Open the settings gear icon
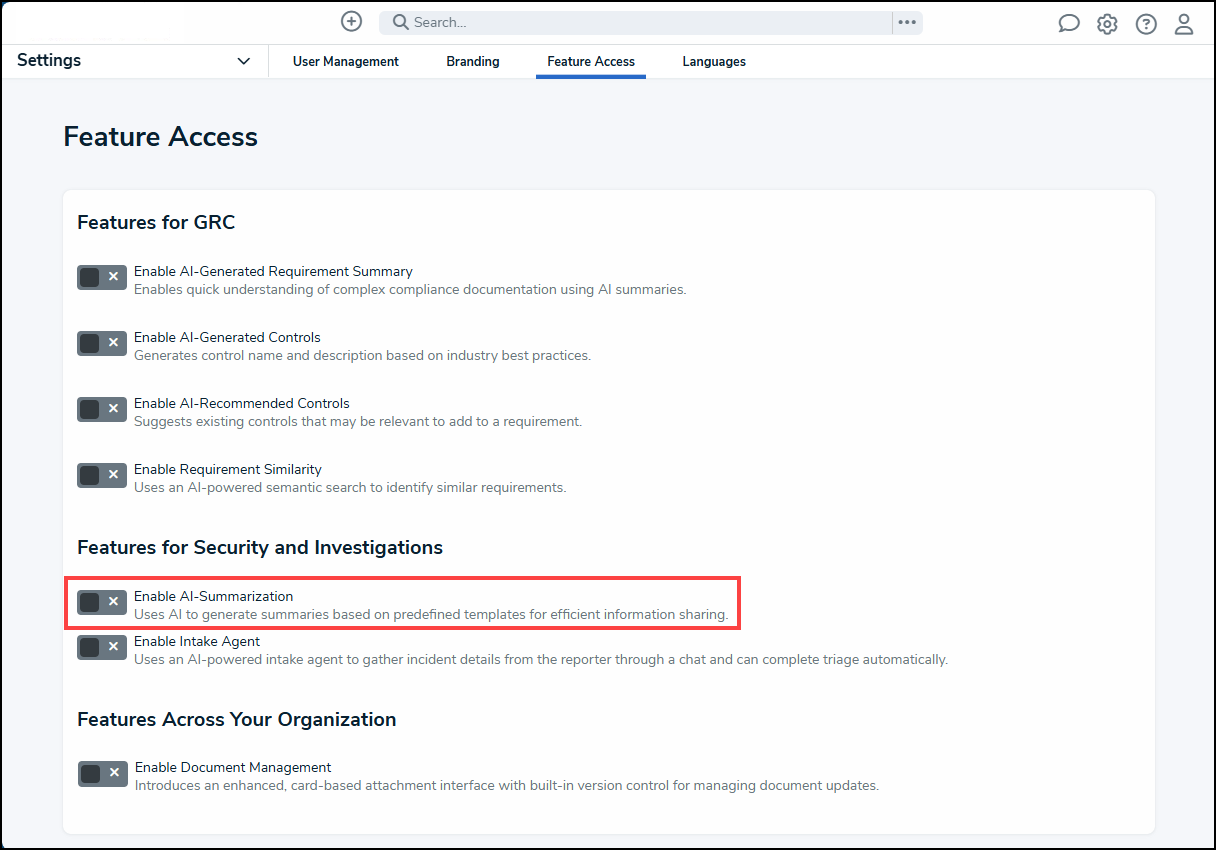Image resolution: width=1216 pixels, height=850 pixels. pyautogui.click(x=1107, y=24)
